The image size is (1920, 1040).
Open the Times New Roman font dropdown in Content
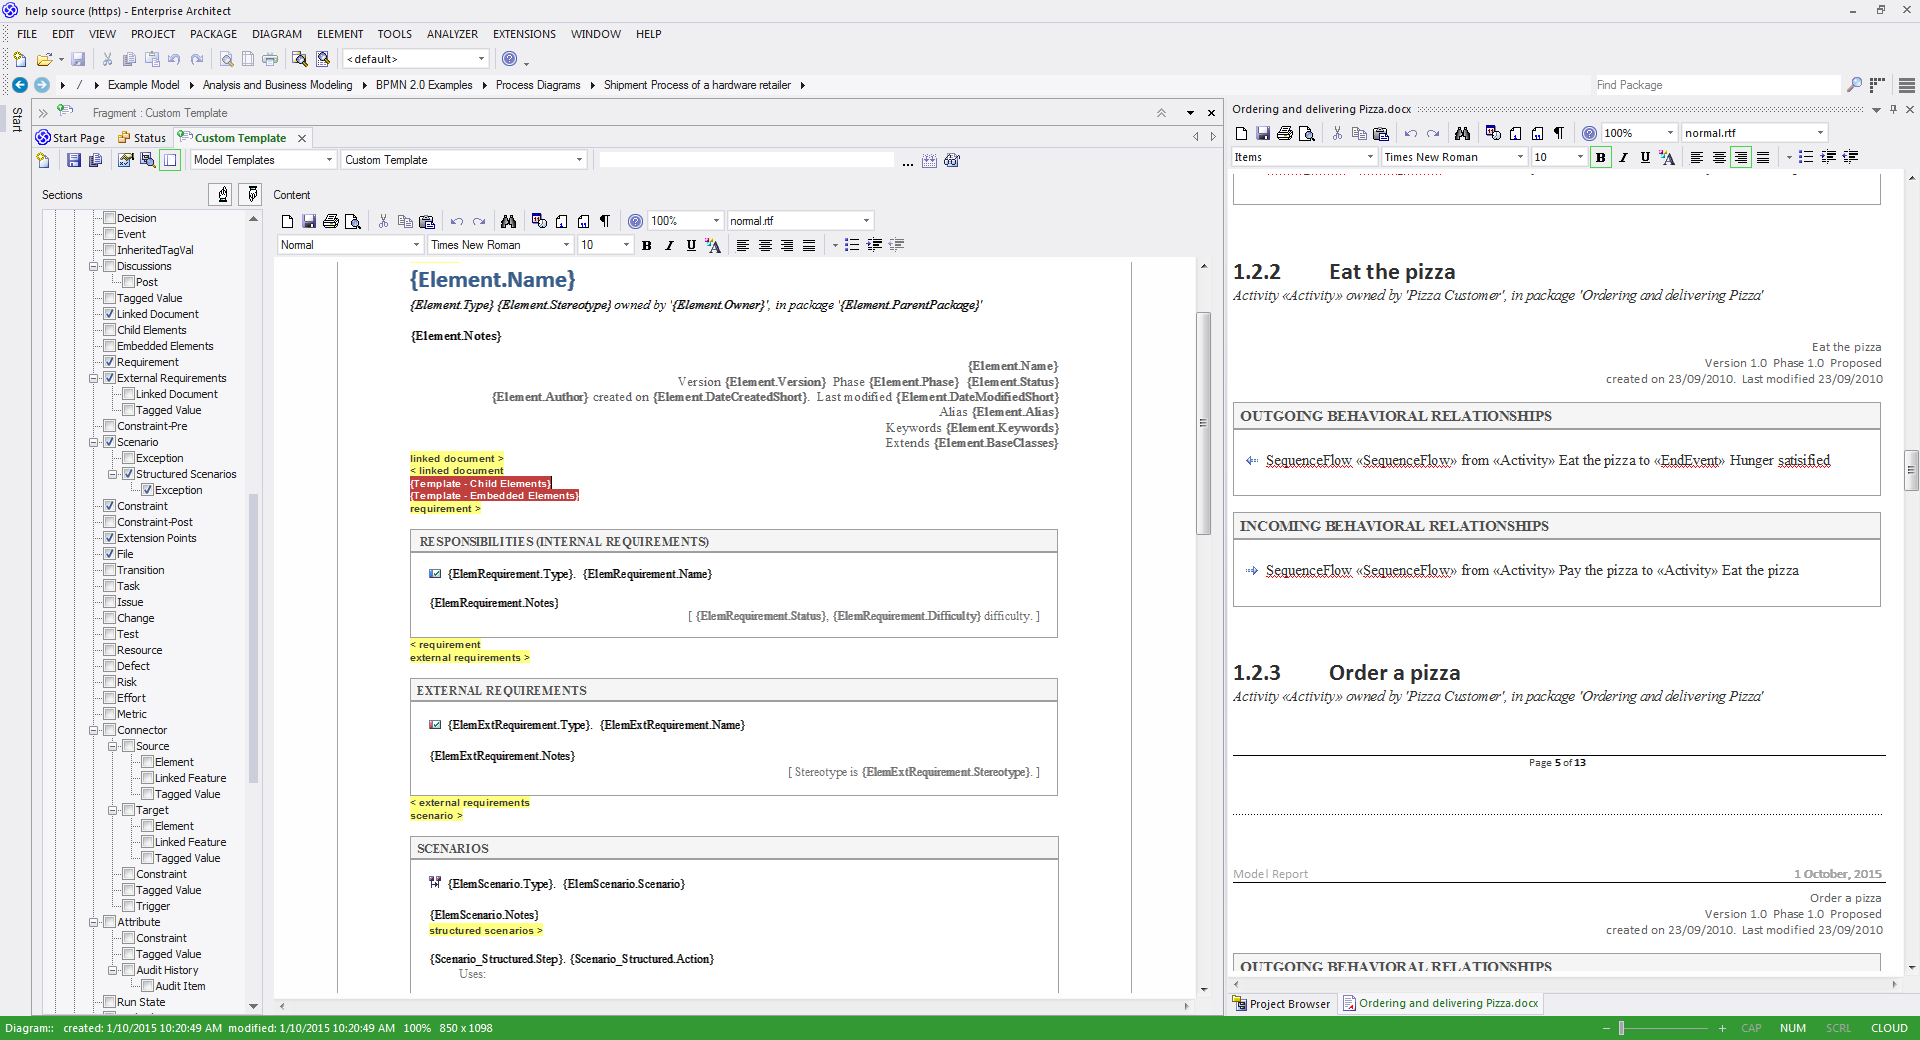coord(566,245)
